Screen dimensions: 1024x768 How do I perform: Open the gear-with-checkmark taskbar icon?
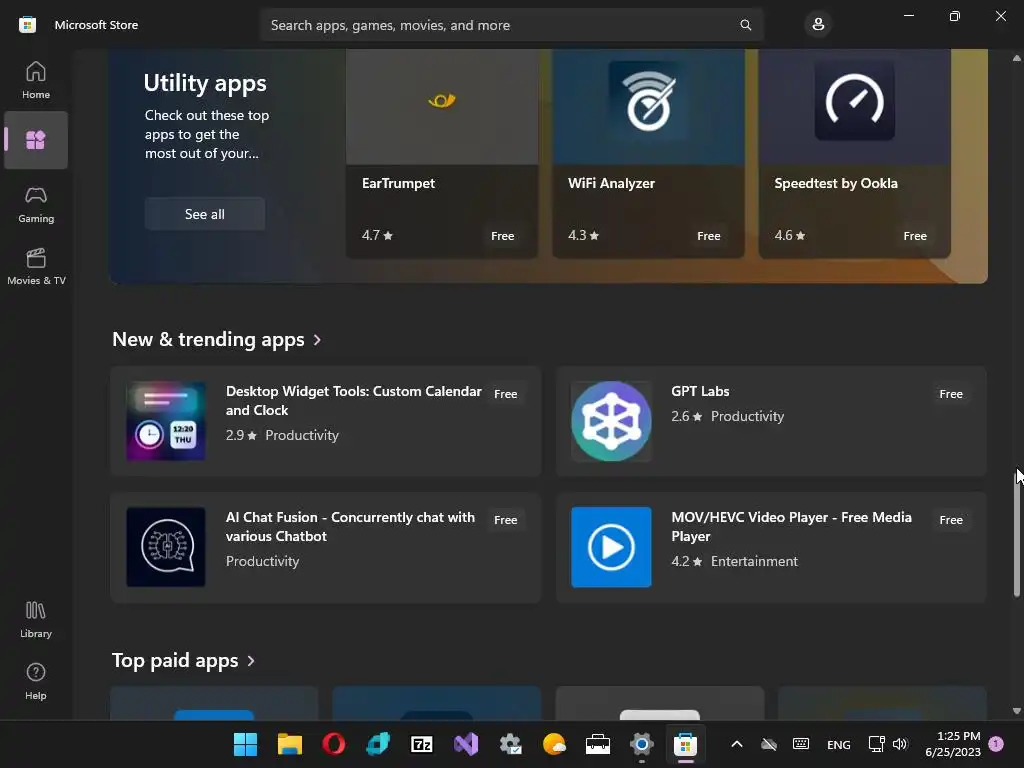point(510,744)
